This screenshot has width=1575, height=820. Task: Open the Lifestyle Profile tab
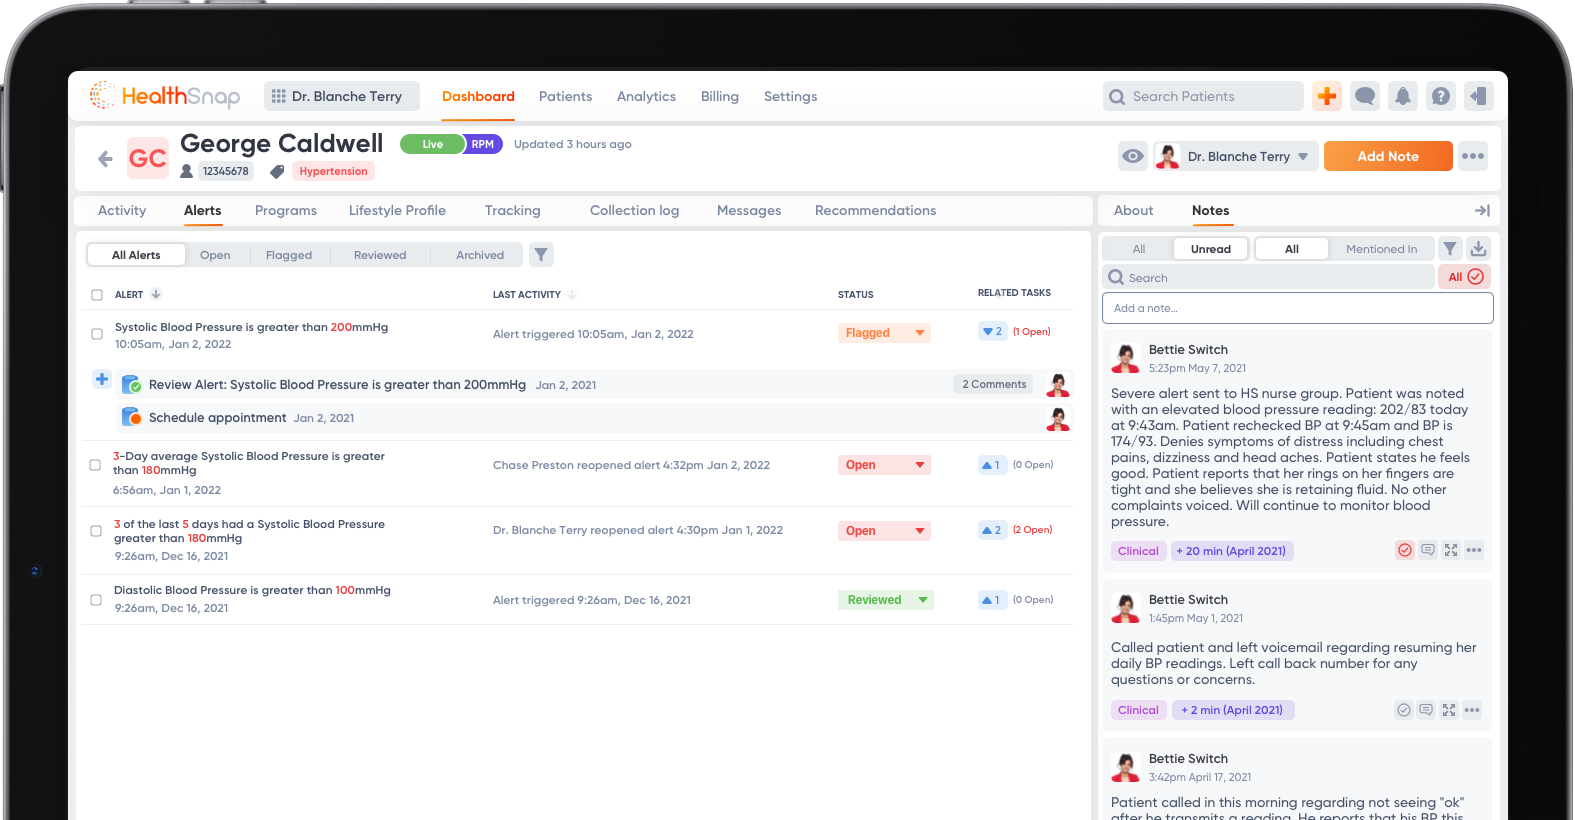pos(397,210)
